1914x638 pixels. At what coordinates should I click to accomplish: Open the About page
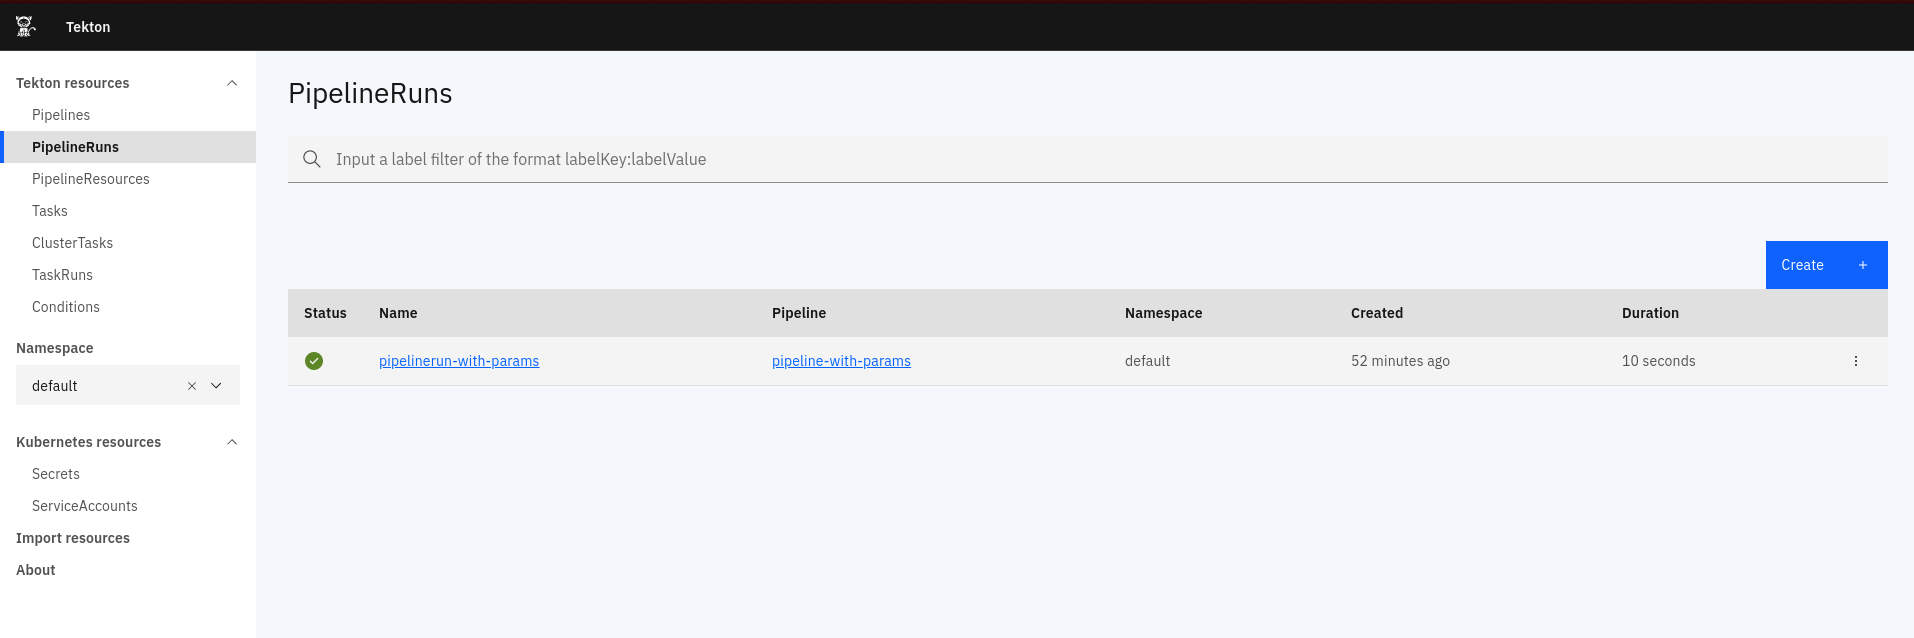click(36, 570)
